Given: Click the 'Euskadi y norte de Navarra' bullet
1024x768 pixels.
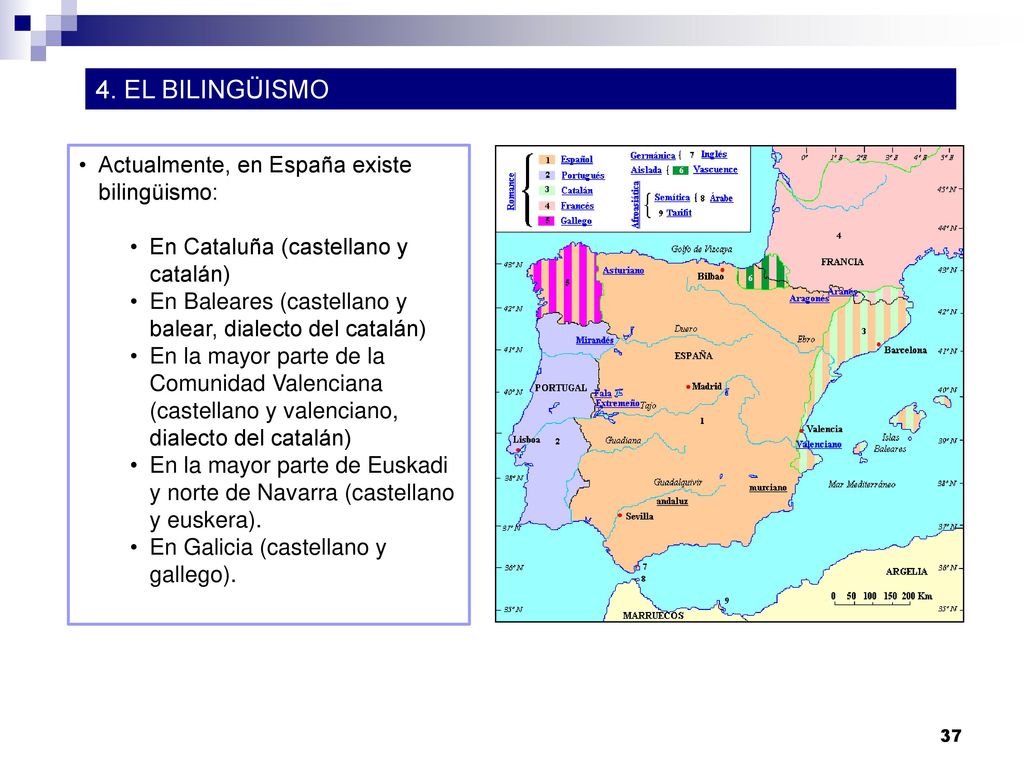Looking at the screenshot, I should click(x=302, y=492).
